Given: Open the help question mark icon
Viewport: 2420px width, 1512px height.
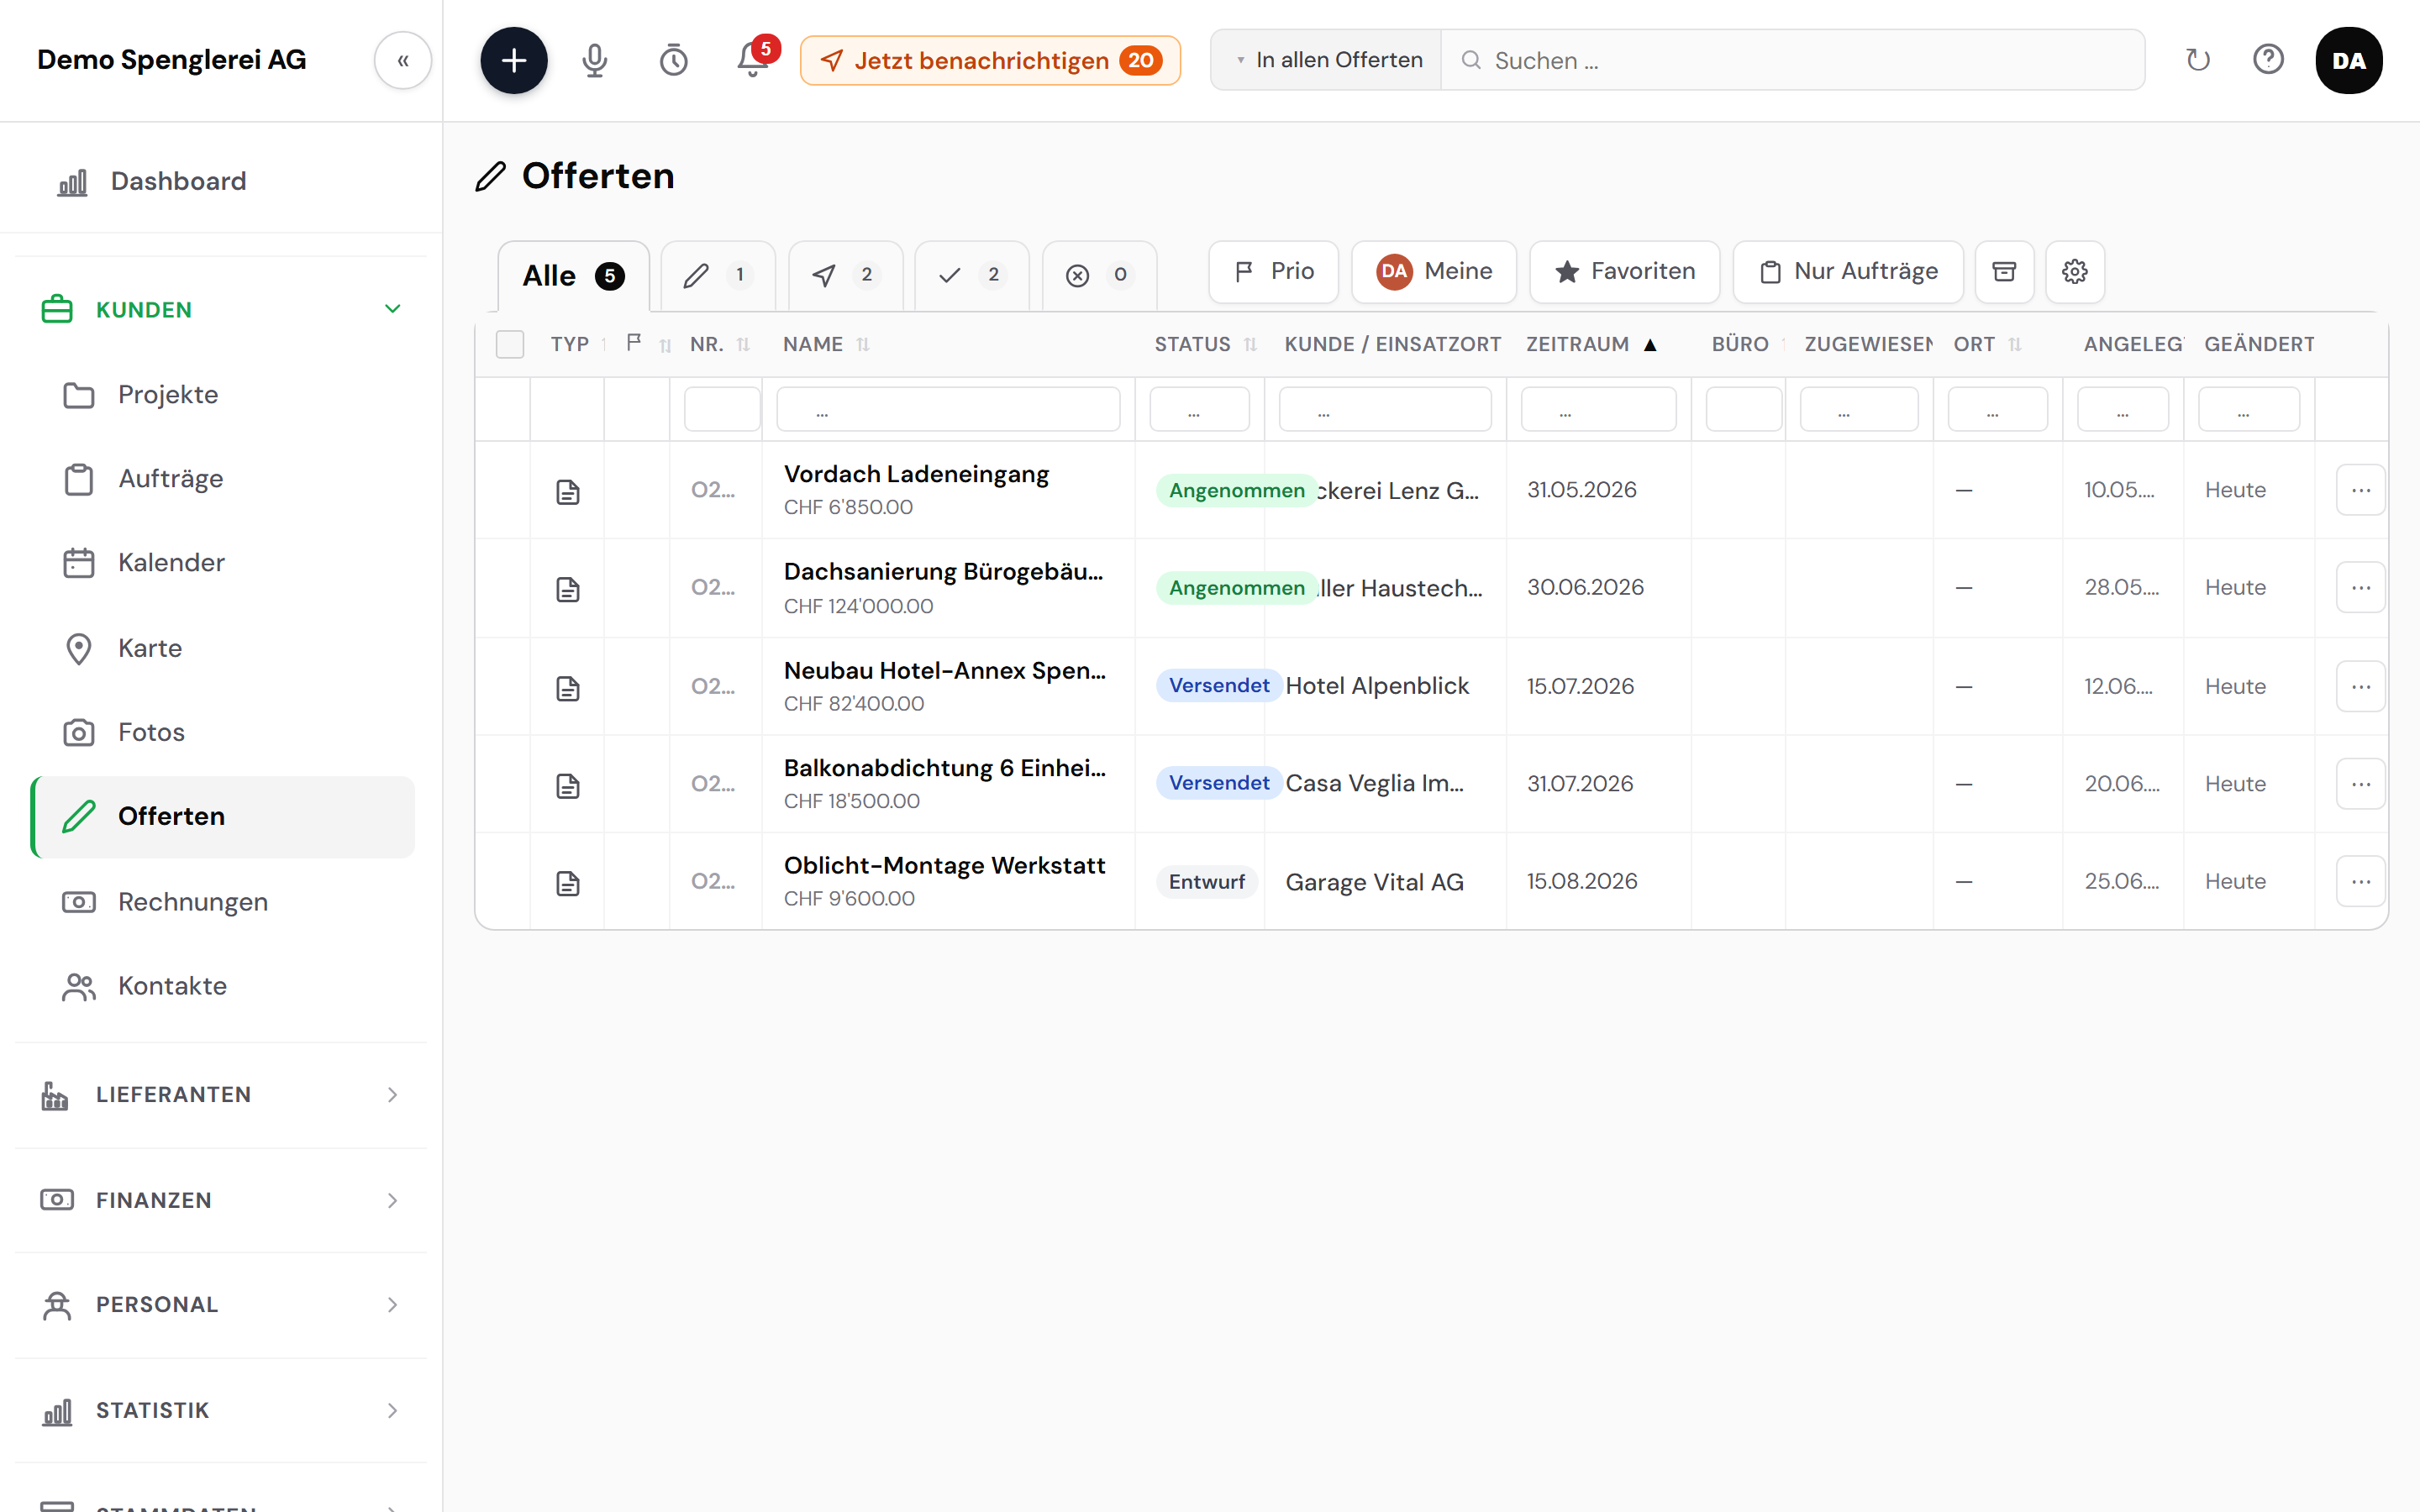Looking at the screenshot, I should [x=2268, y=60].
